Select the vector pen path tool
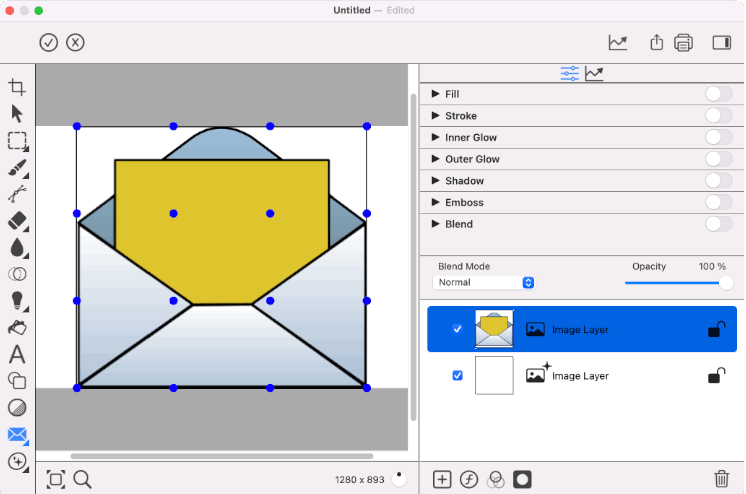 17,194
